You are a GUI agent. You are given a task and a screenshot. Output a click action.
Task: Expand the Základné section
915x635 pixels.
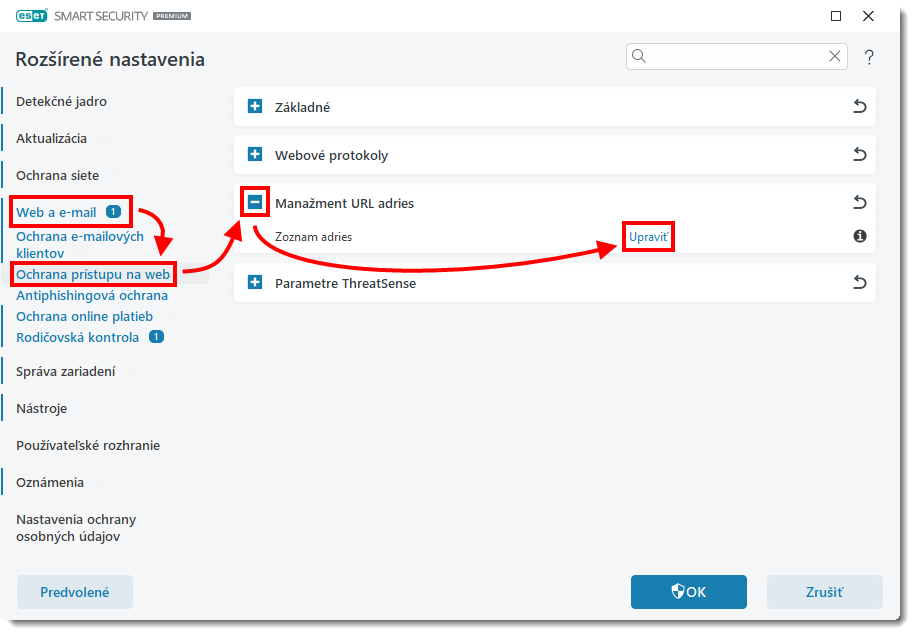pos(255,107)
